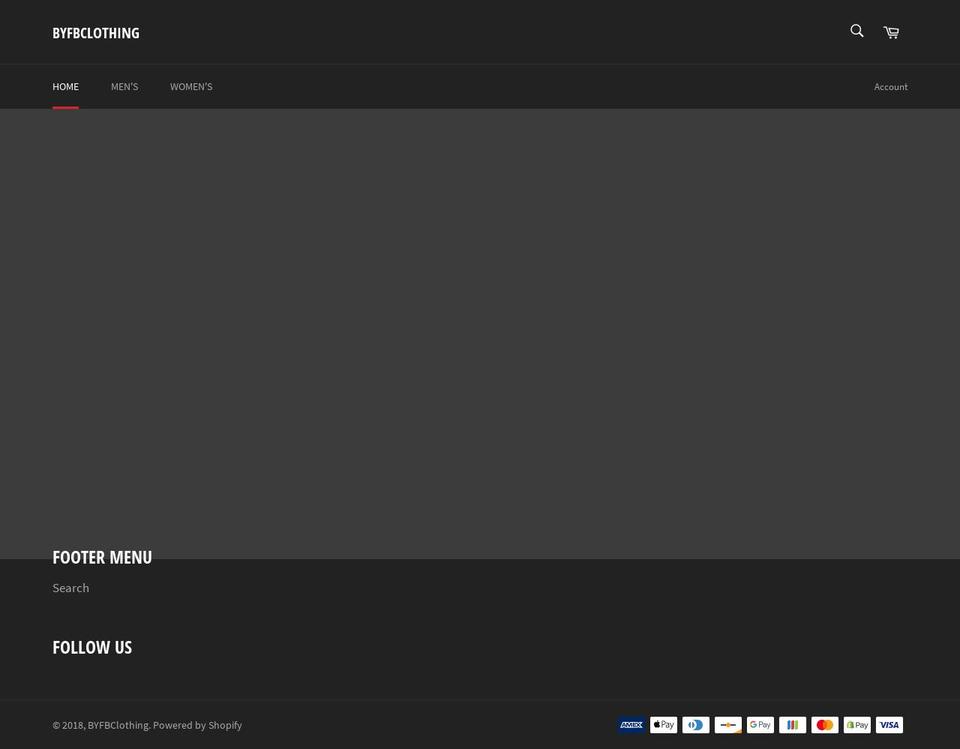960x749 pixels.
Task: Click the American Express payment icon
Action: [631, 725]
